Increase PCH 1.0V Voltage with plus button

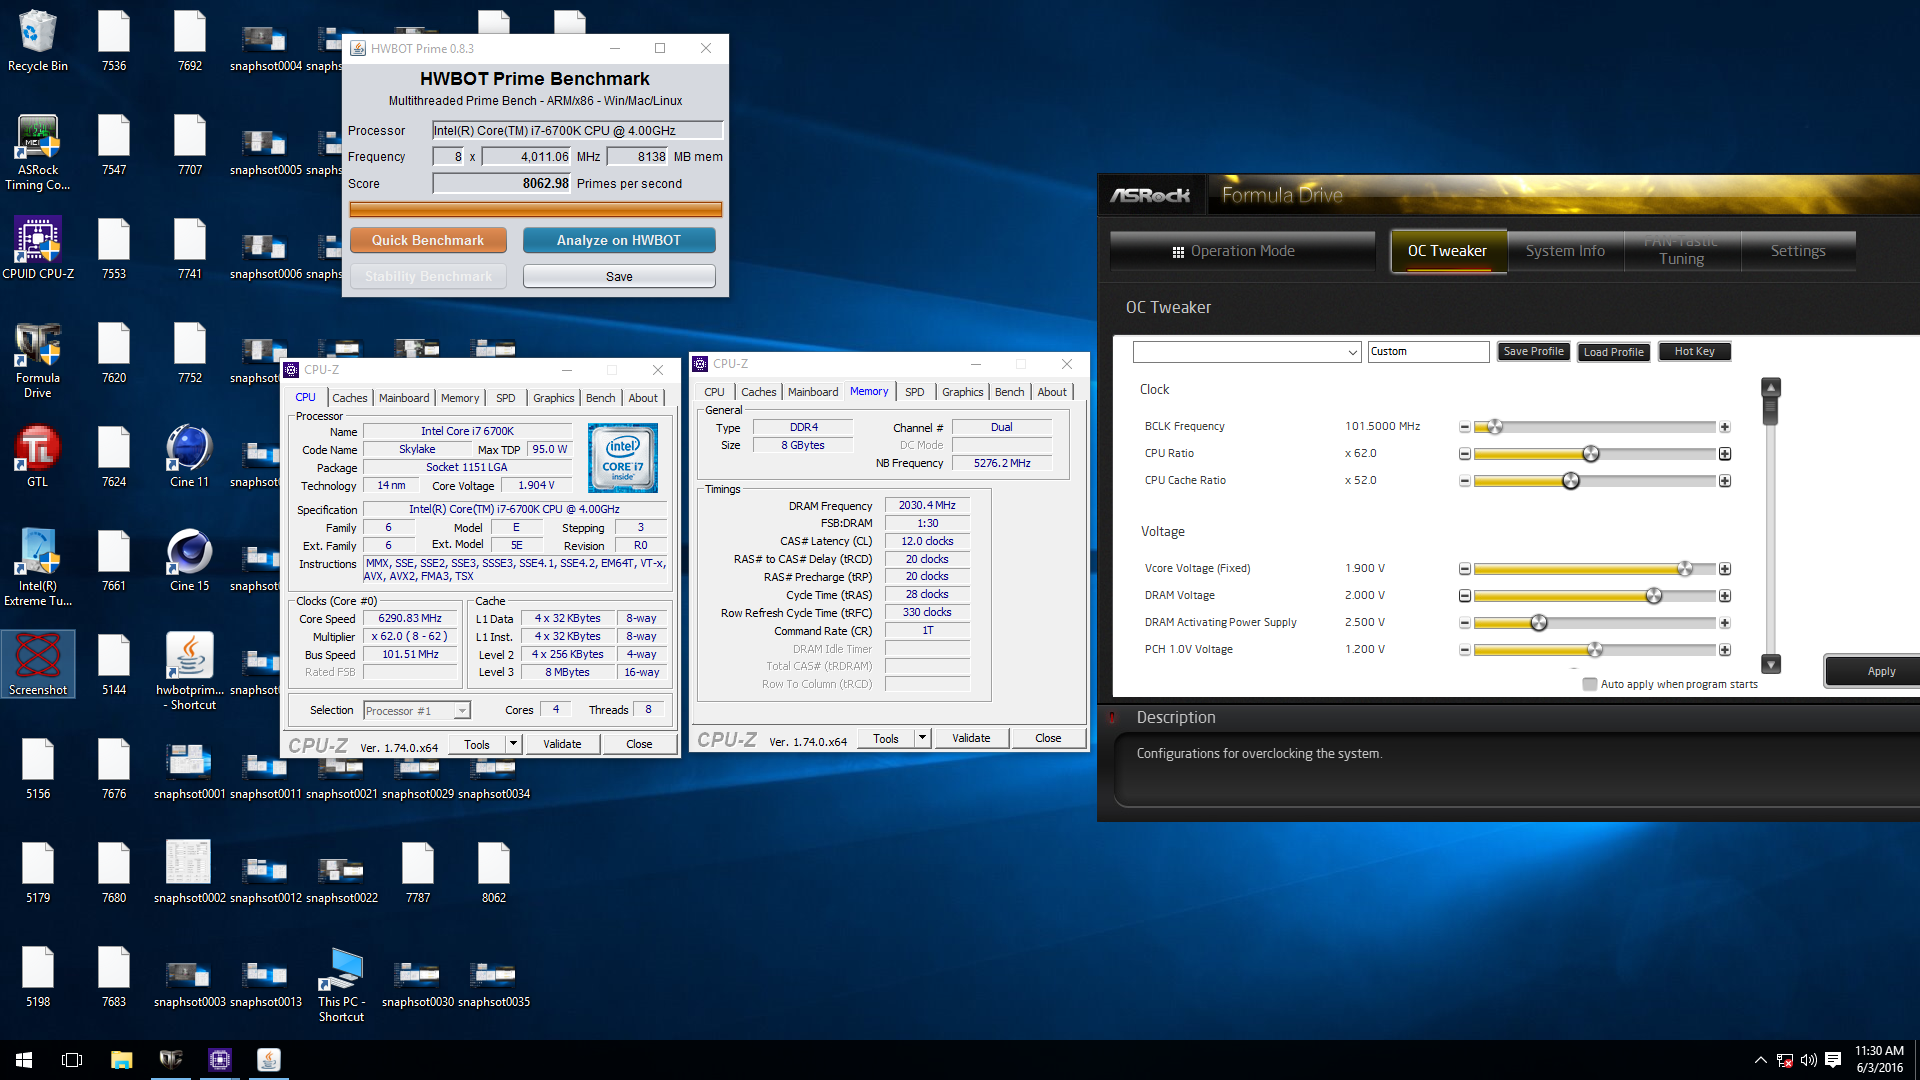(1725, 650)
